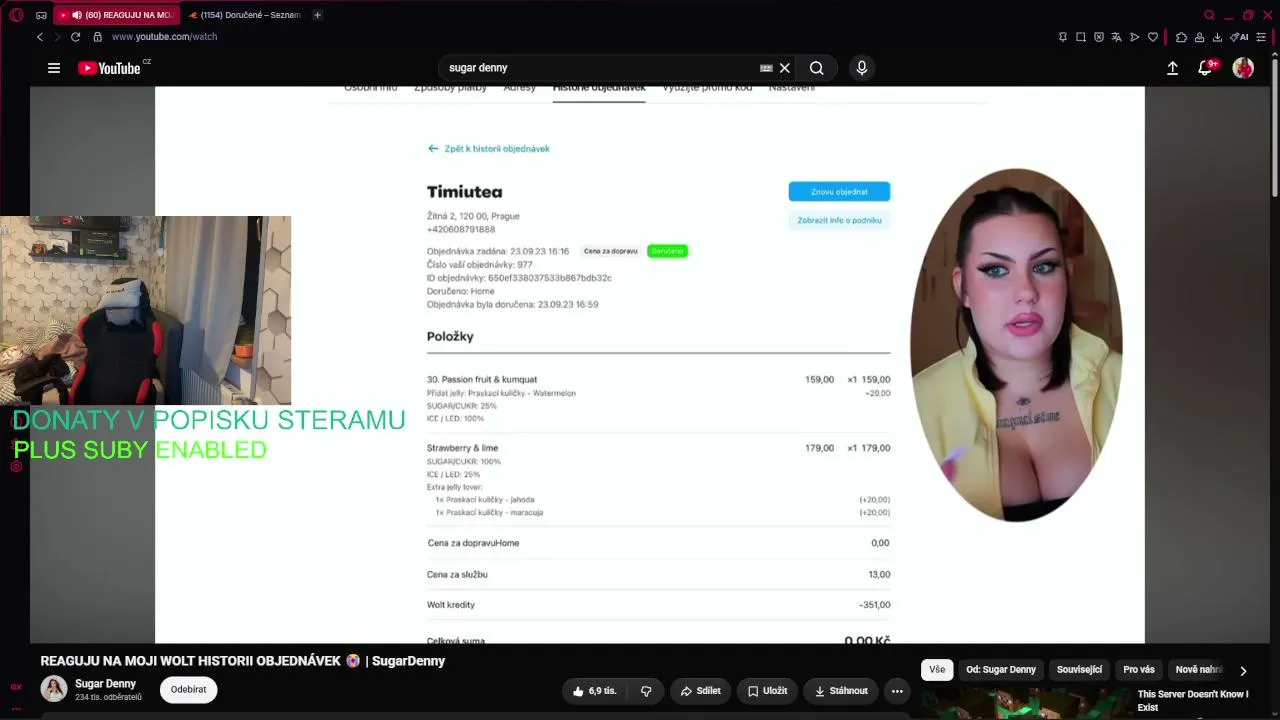The width and height of the screenshot is (1280, 720).
Task: Clear the YouTube search query
Action: [785, 68]
